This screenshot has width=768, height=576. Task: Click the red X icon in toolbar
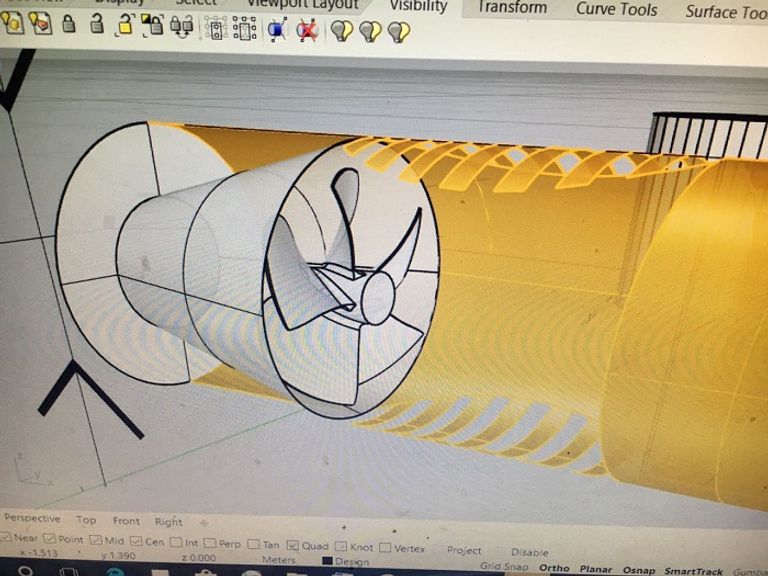[307, 31]
